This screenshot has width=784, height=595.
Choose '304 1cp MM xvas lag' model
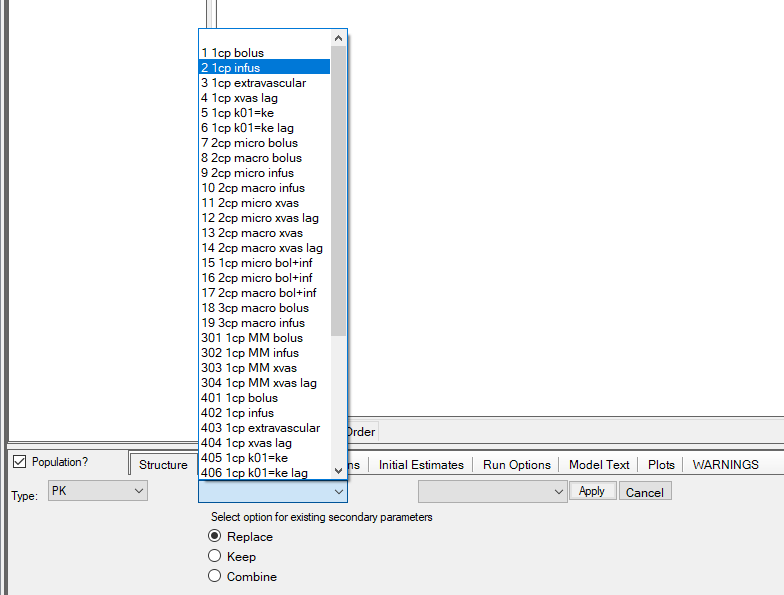264,382
